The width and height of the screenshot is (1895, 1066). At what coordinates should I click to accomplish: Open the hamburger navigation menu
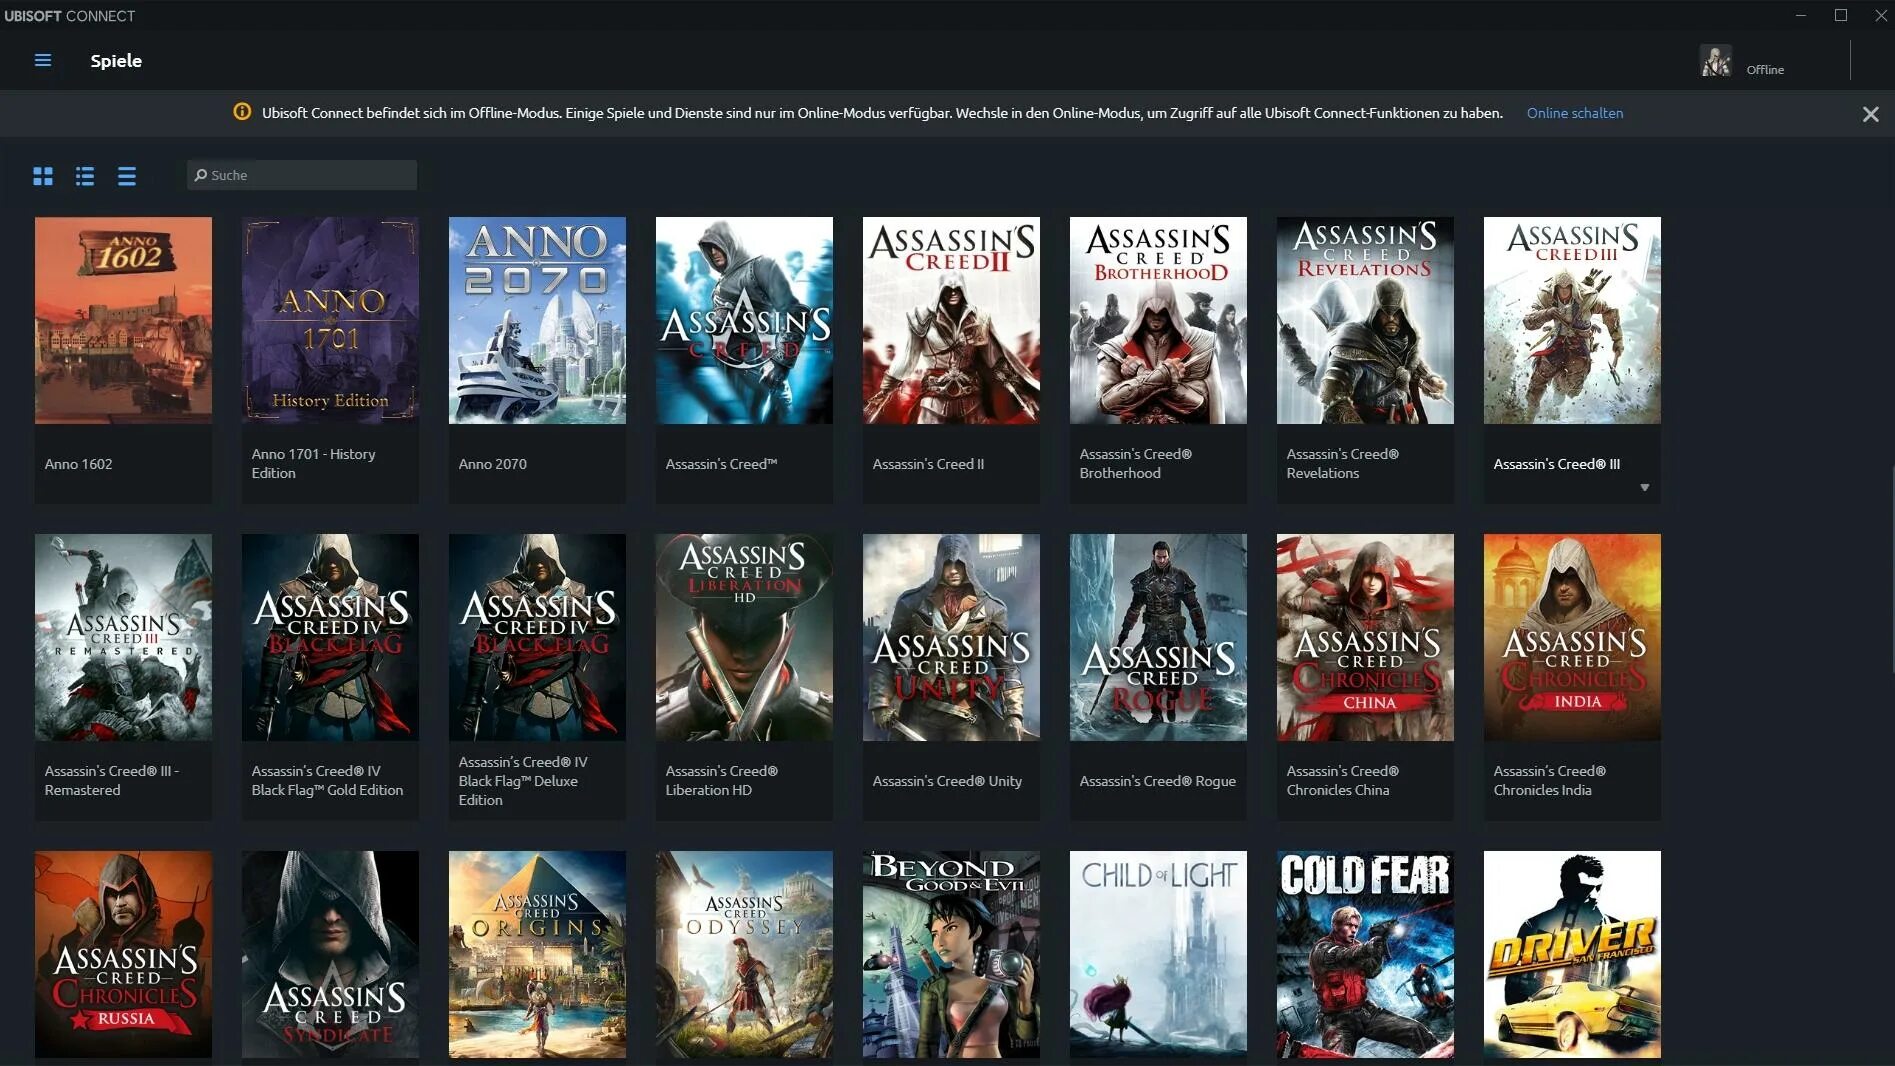click(42, 60)
